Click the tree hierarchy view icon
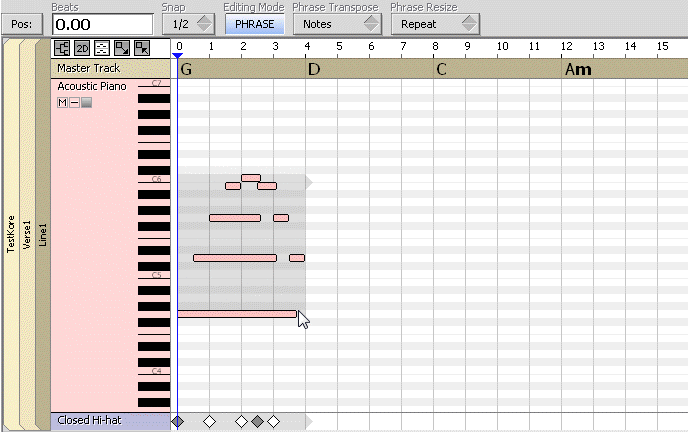The width and height of the screenshot is (688, 432). pyautogui.click(x=62, y=48)
